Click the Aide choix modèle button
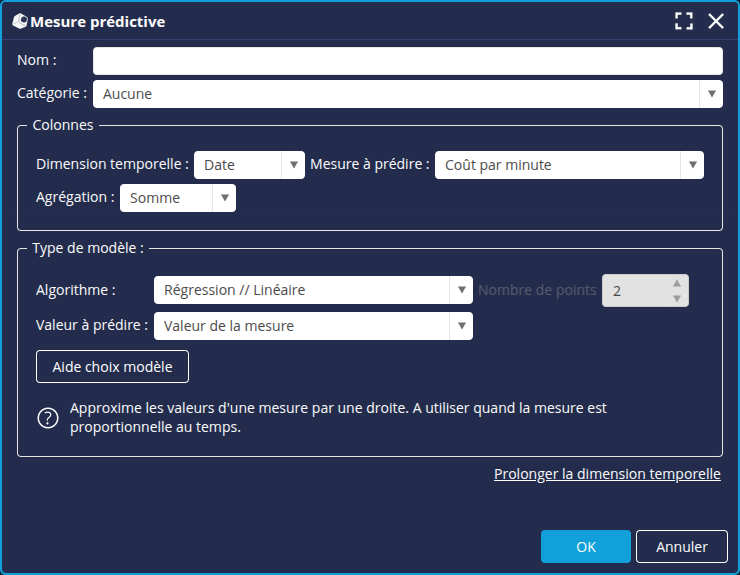The width and height of the screenshot is (740, 575). 112,367
